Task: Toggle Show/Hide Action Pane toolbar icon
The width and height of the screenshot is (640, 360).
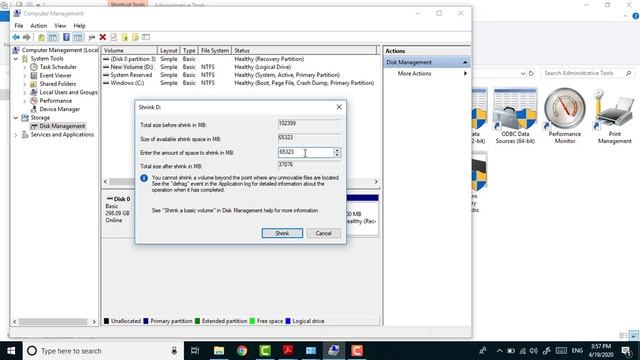Action: tap(78, 38)
